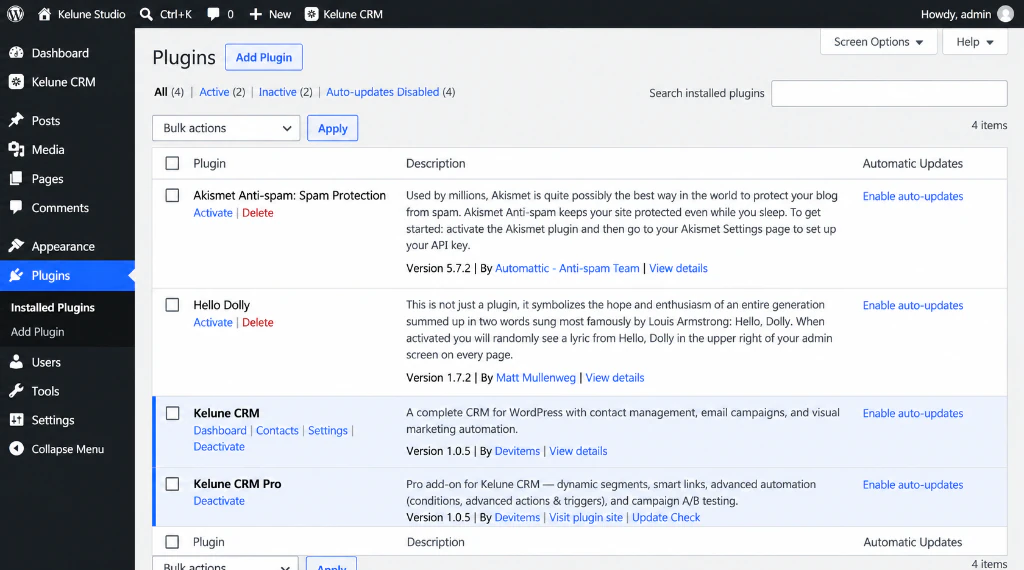Click Visit plugin site link
Viewport: 1024px width, 570px height.
[586, 517]
